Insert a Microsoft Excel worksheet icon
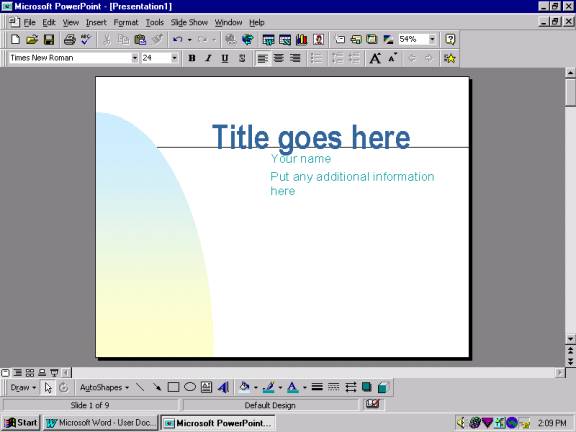Screen dimensions: 576x432 285,39
